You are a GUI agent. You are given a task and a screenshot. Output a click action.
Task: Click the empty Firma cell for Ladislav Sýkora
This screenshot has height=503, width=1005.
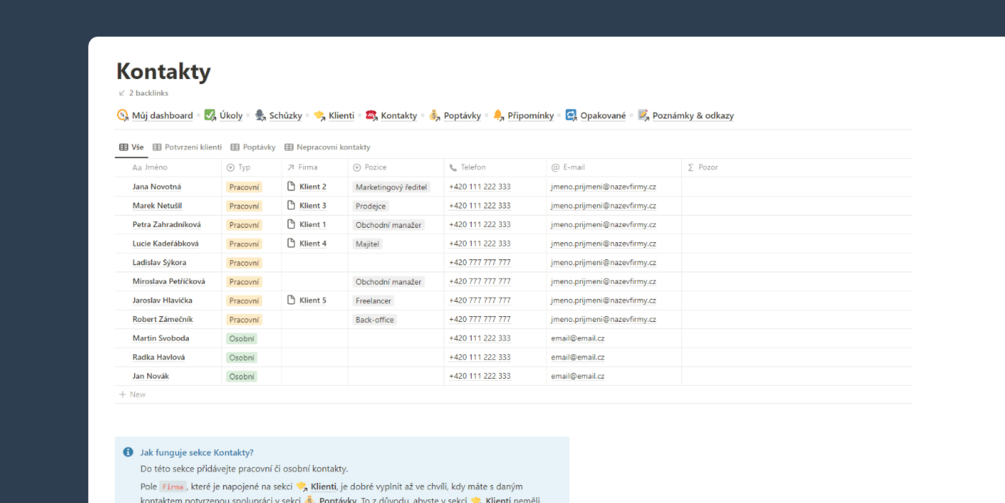(315, 263)
